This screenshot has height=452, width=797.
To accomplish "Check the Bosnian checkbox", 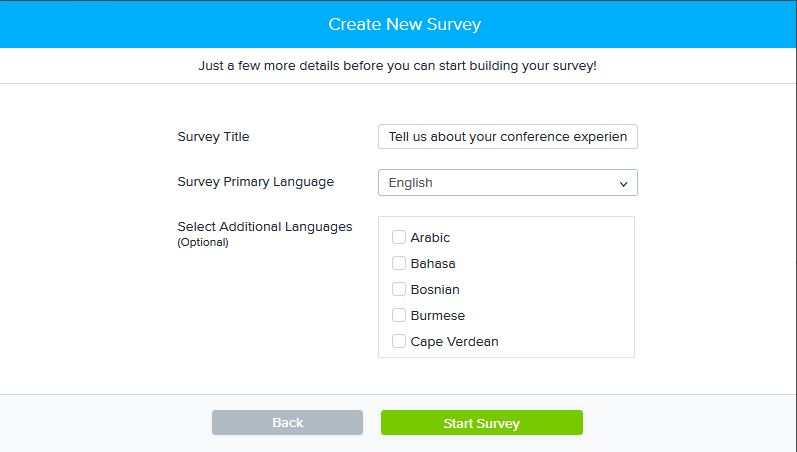I will point(399,290).
